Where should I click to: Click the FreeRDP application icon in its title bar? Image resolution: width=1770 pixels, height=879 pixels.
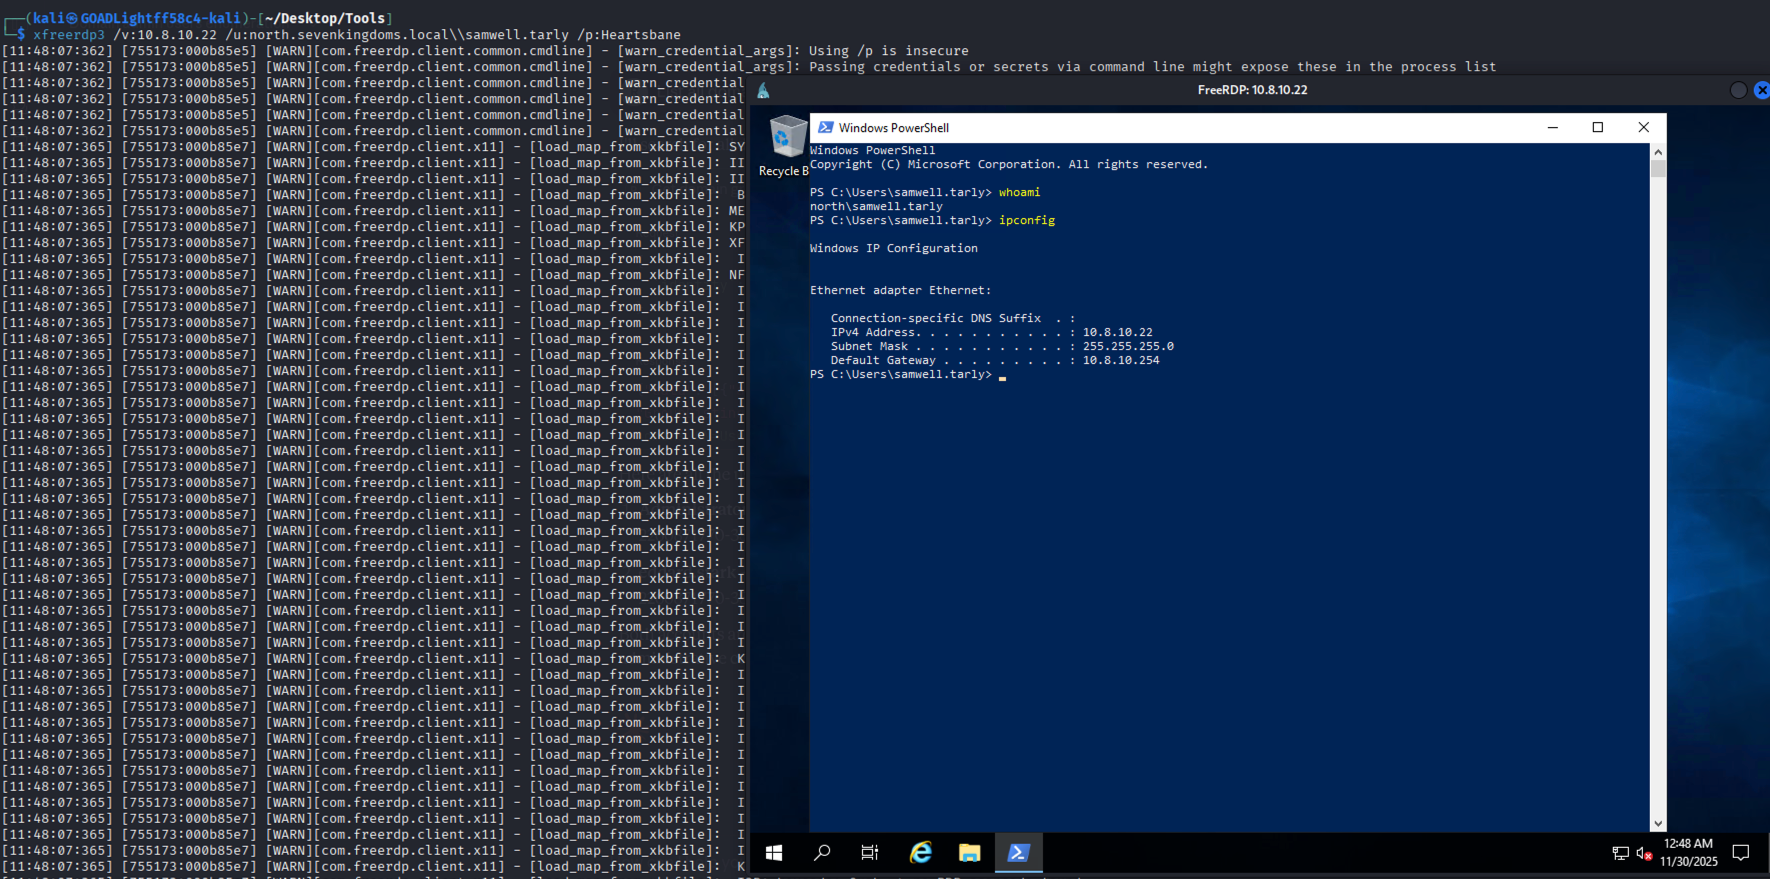click(x=763, y=91)
